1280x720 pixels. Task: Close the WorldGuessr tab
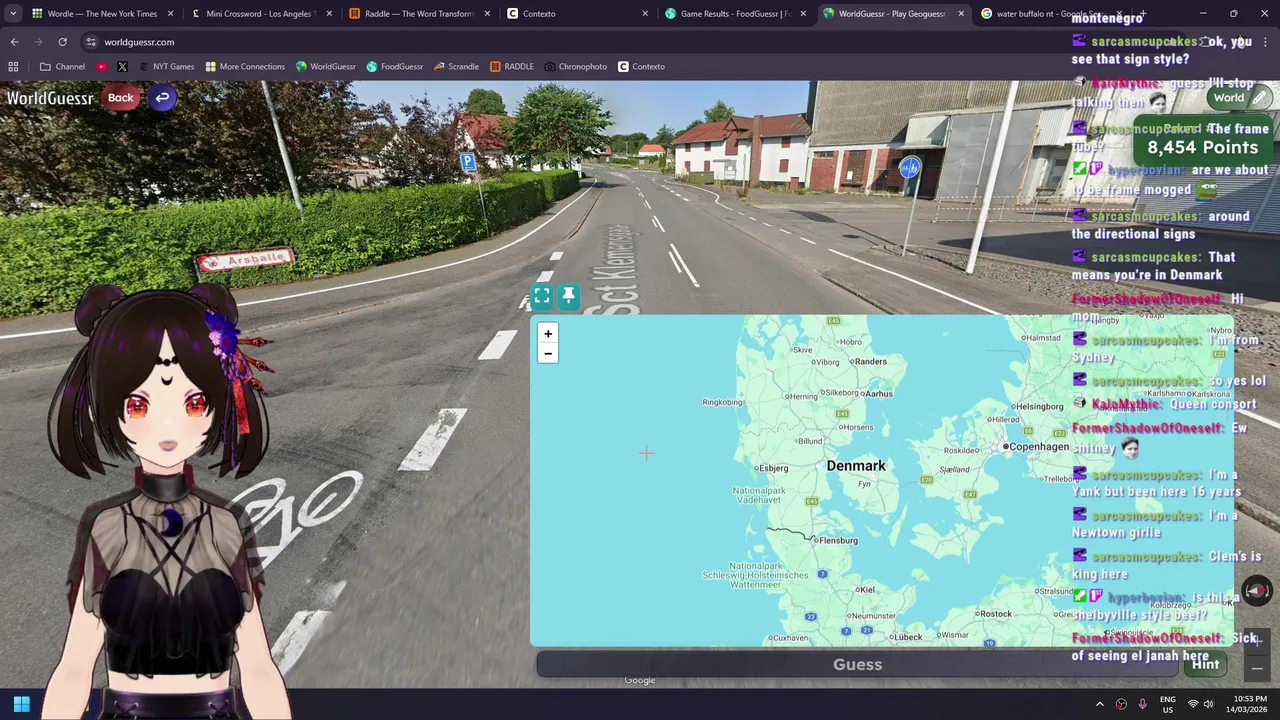tap(961, 14)
